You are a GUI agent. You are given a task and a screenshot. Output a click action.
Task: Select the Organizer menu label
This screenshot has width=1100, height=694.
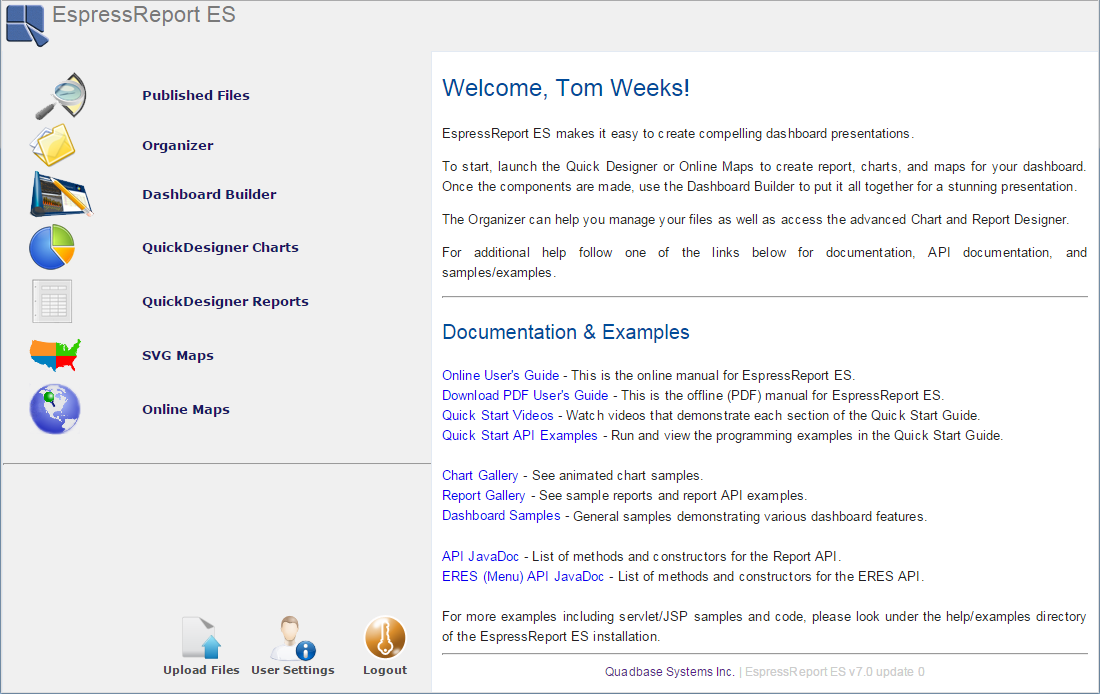pyautogui.click(x=177, y=145)
